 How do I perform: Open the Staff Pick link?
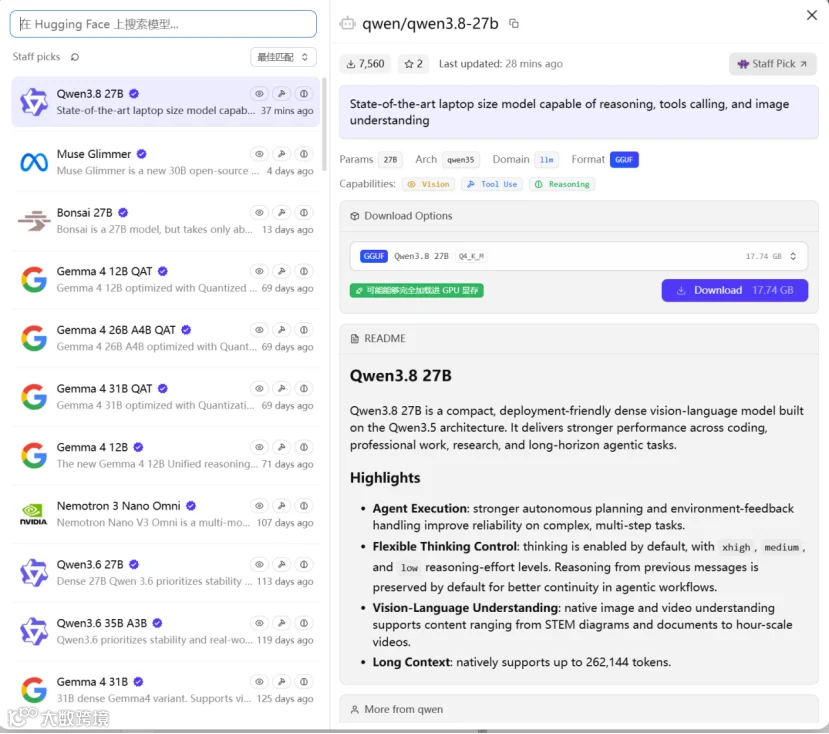click(x=772, y=64)
